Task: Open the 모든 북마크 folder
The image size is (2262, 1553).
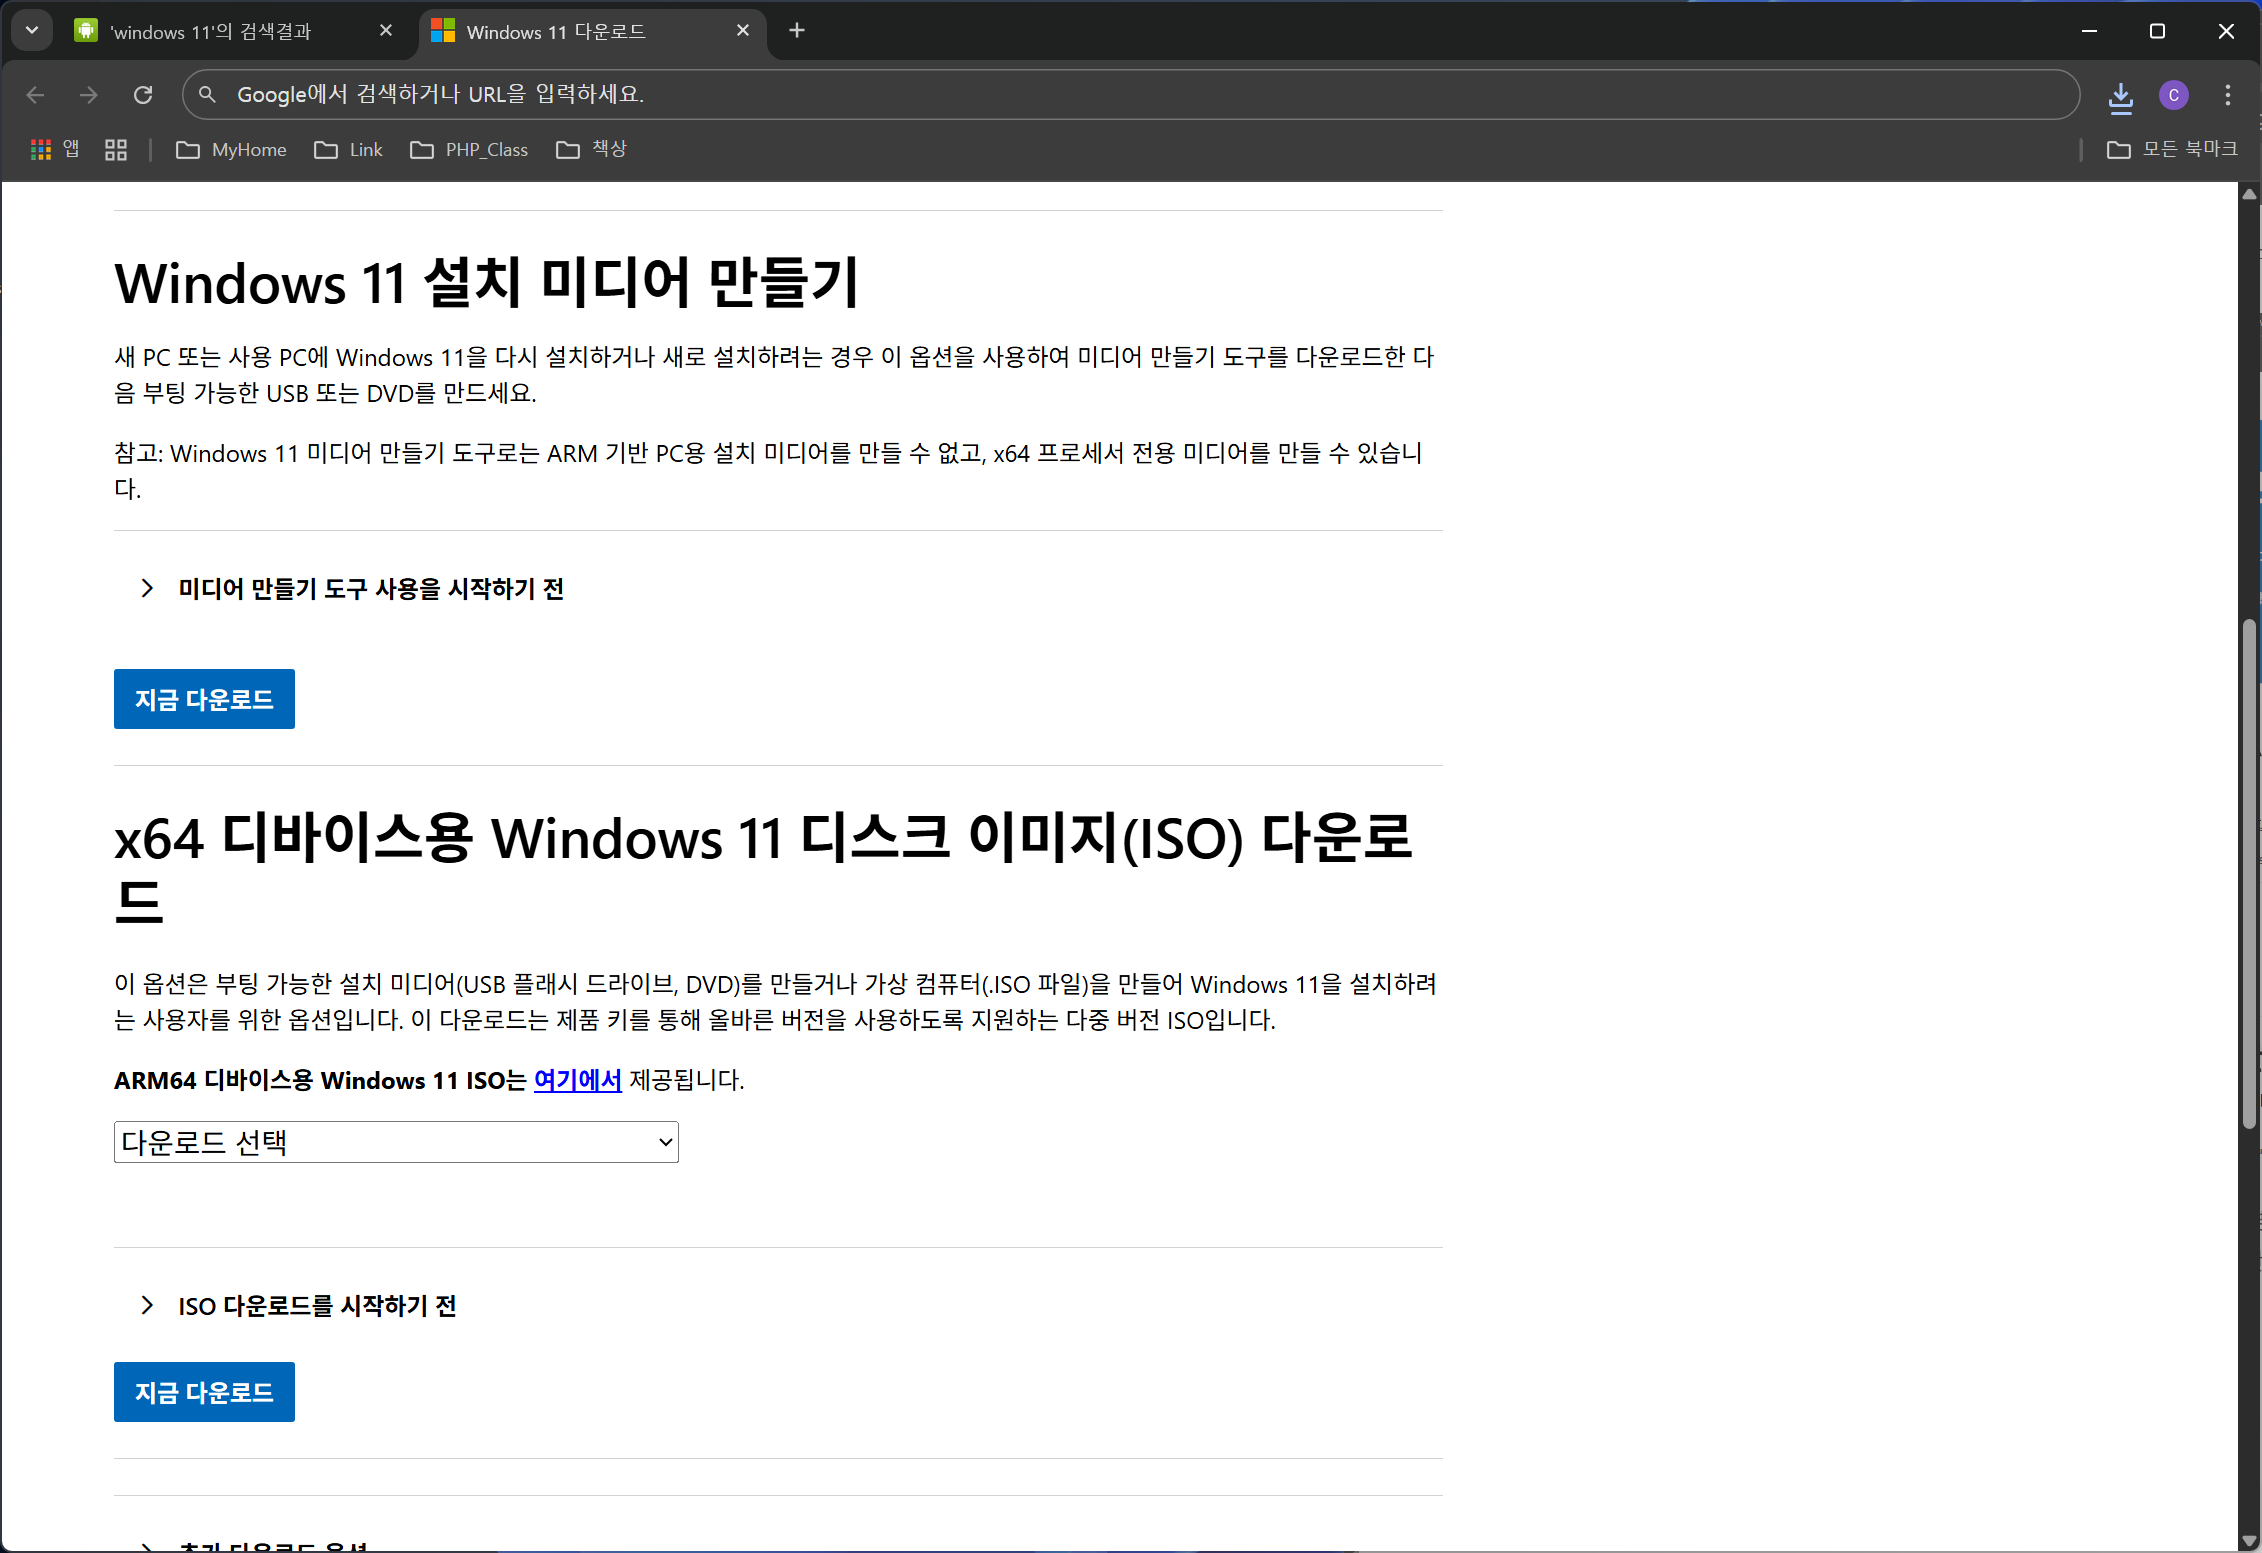Action: pyautogui.click(x=2172, y=150)
